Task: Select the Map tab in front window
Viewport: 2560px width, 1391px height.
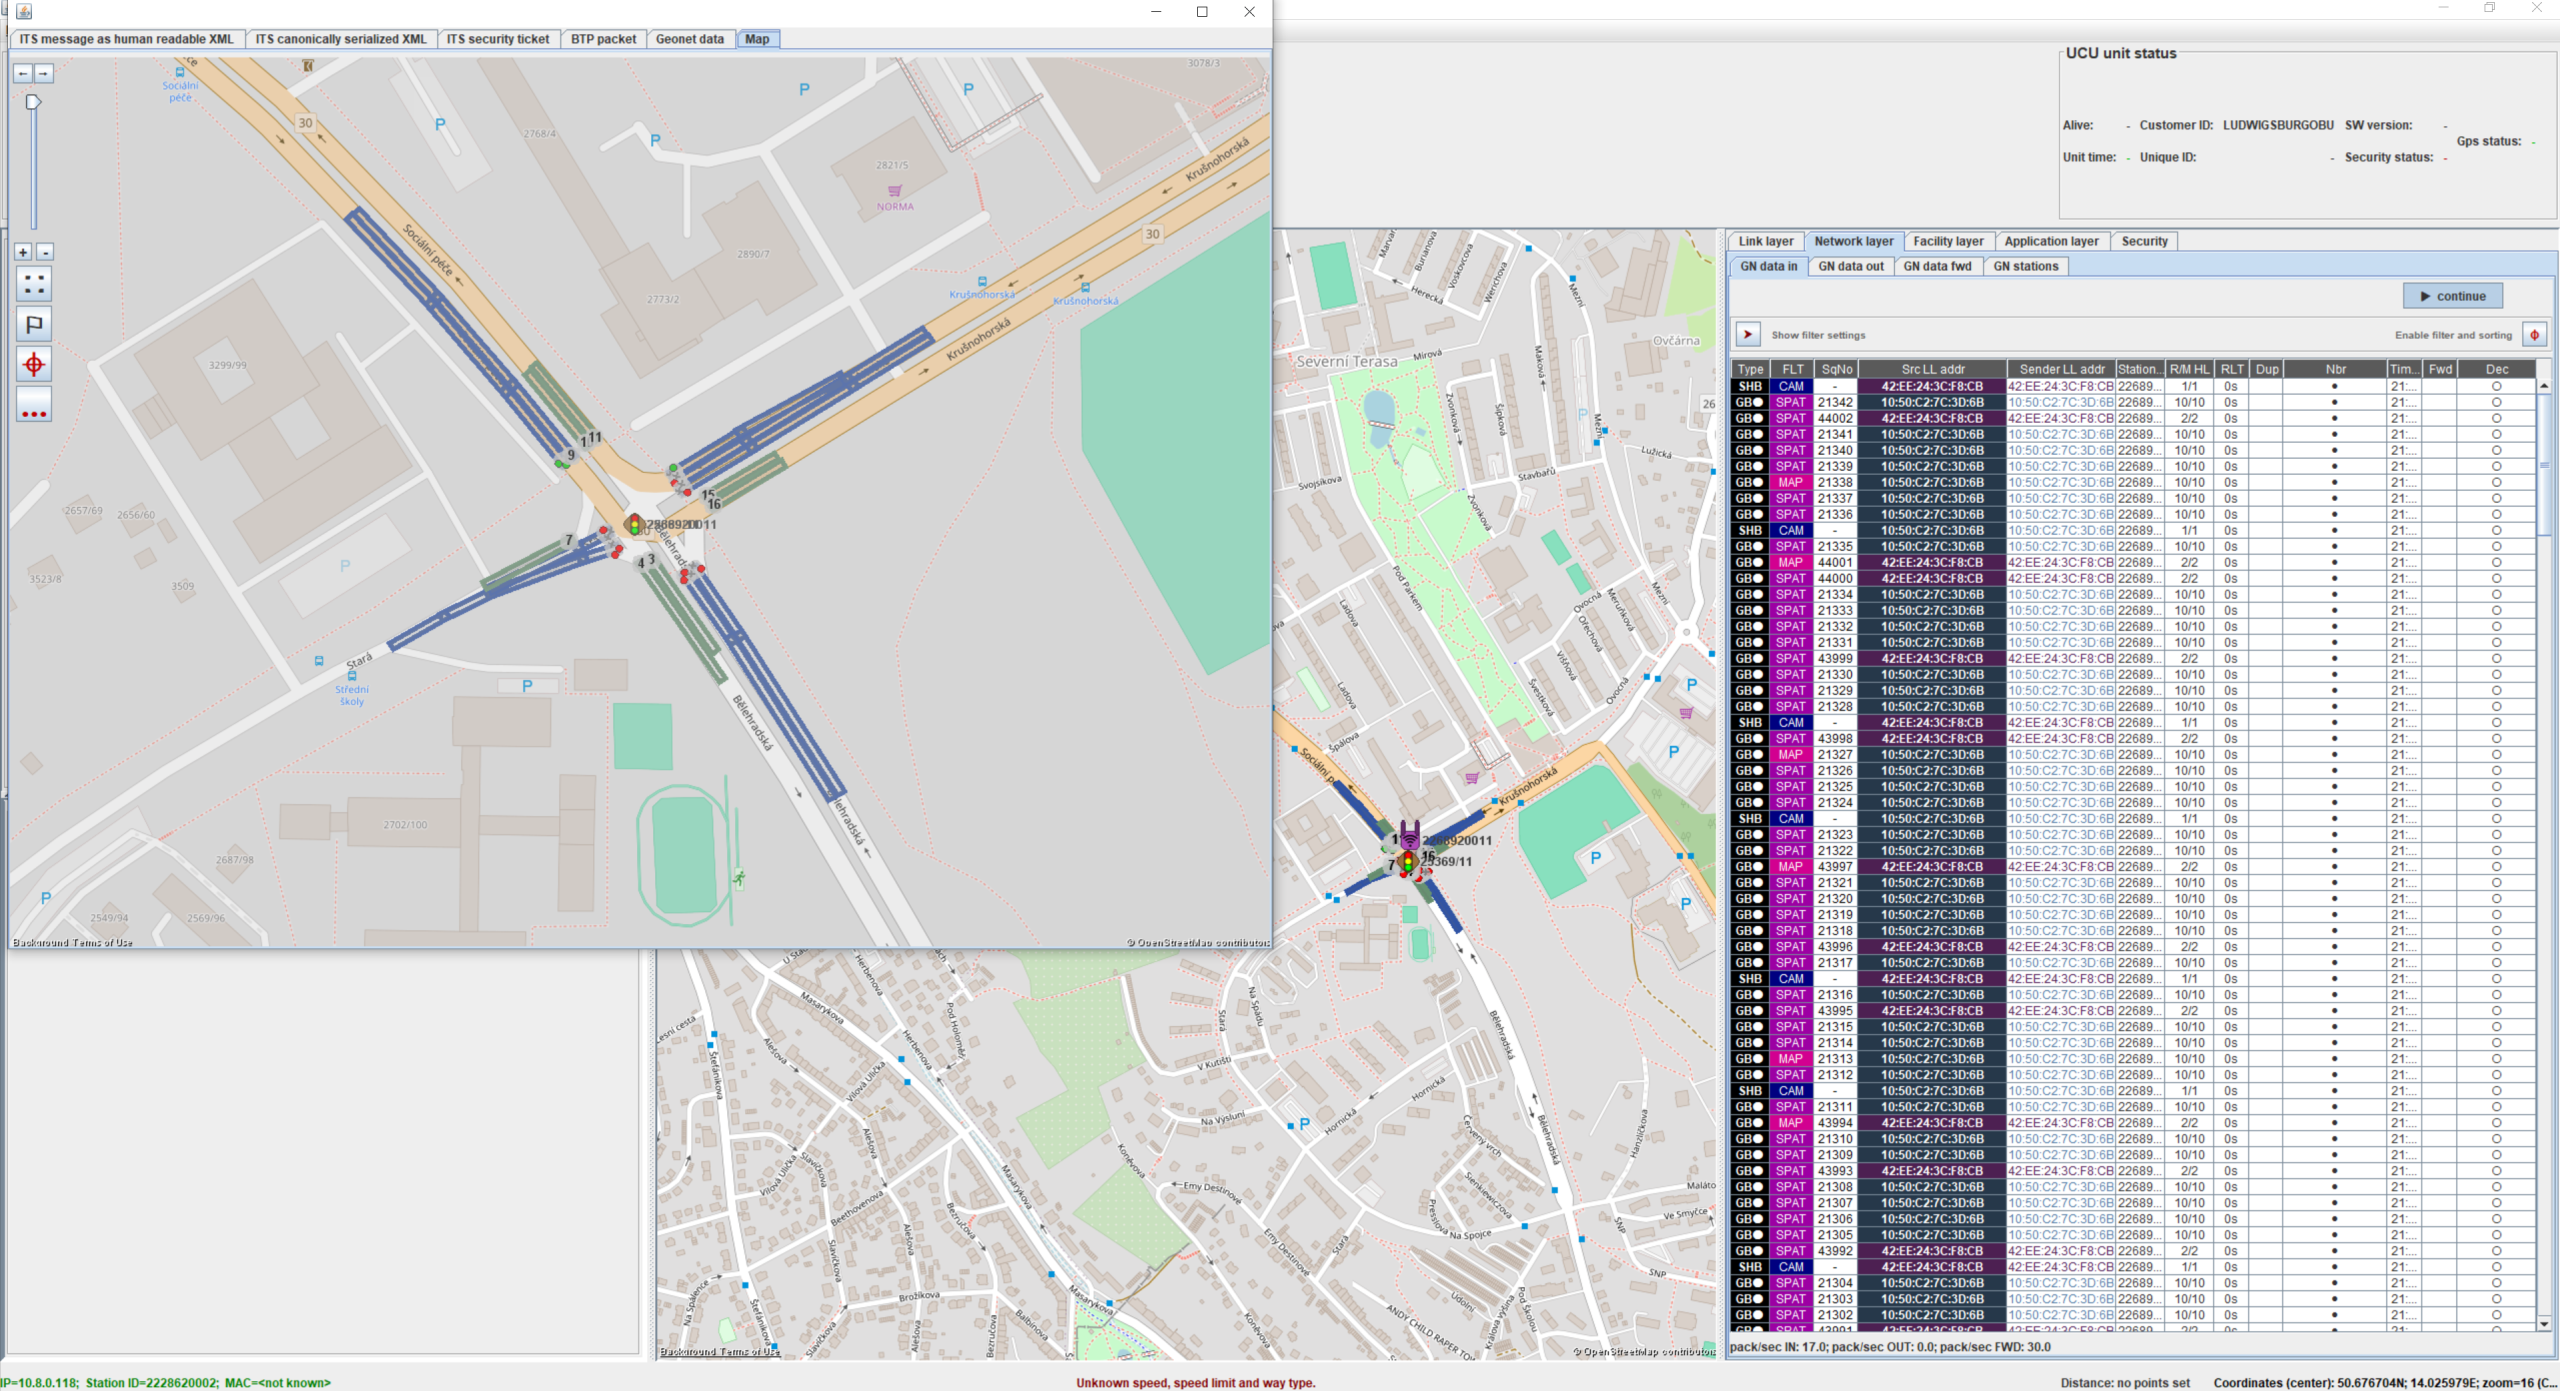Action: [757, 39]
